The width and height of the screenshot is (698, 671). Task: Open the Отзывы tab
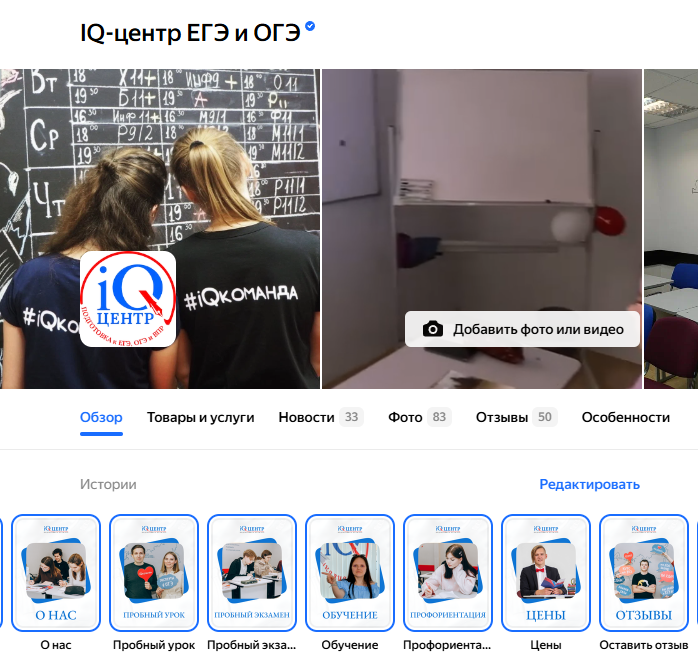point(516,417)
